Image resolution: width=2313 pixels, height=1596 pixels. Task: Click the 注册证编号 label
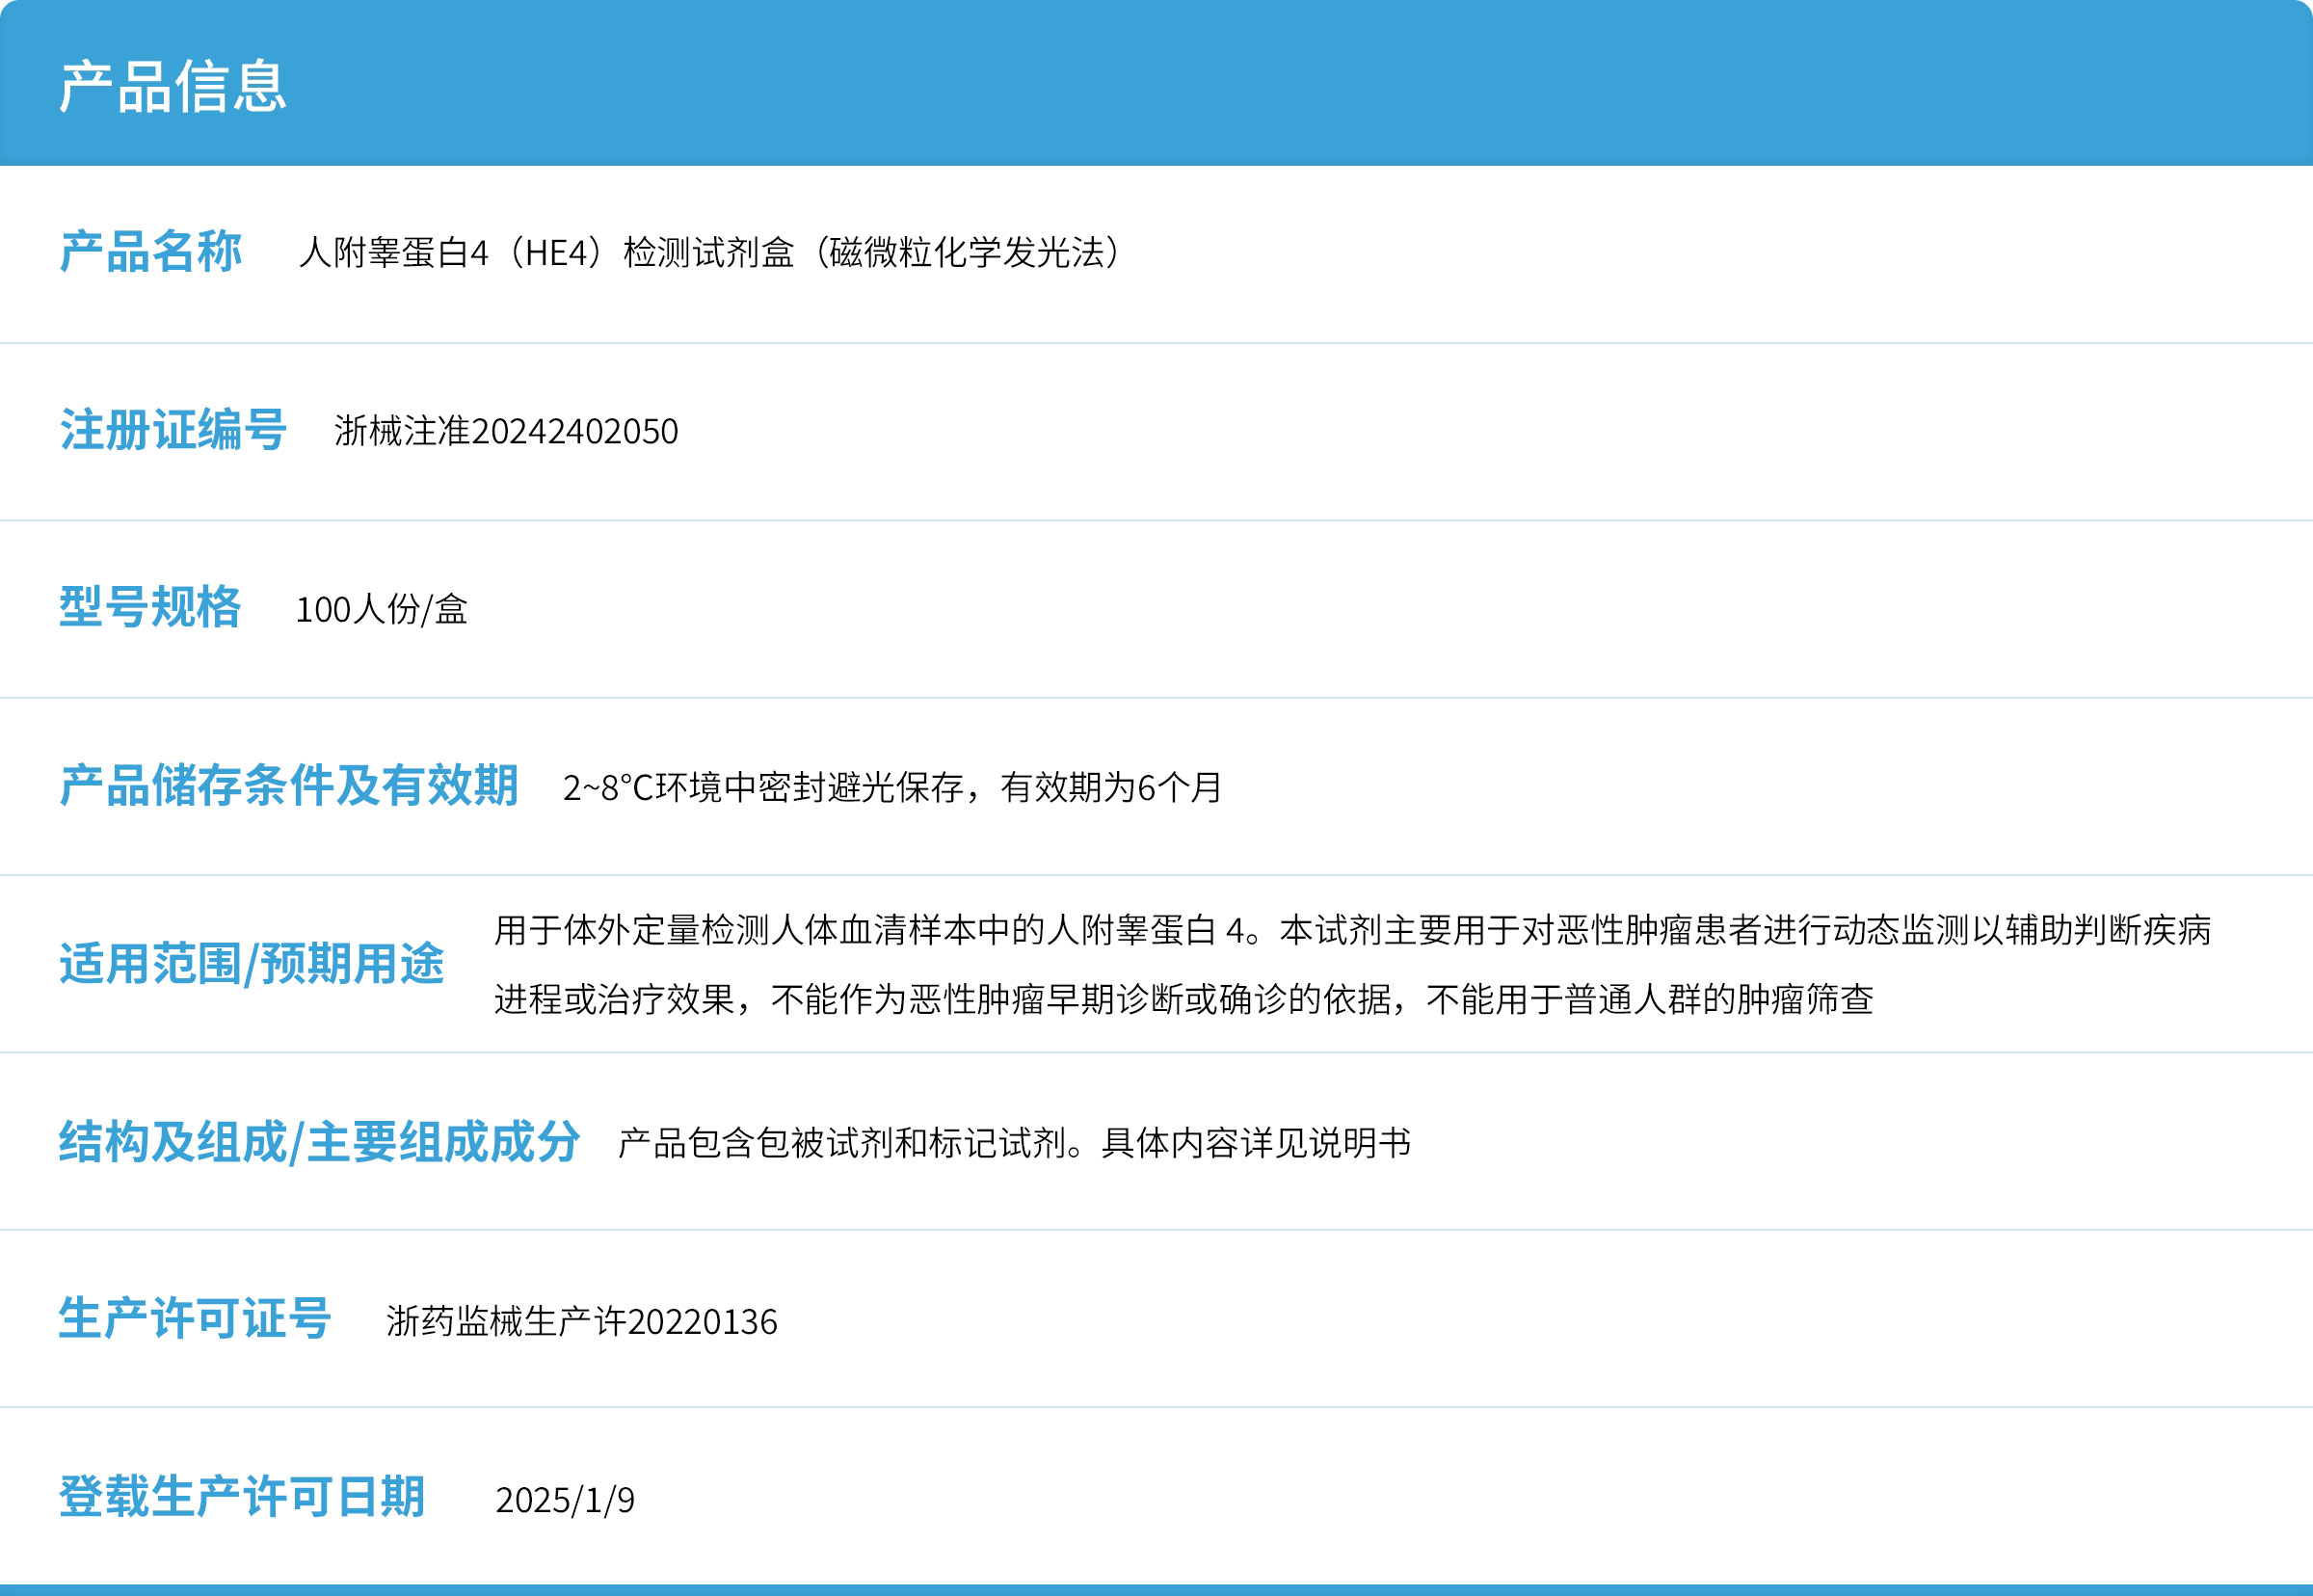173,430
